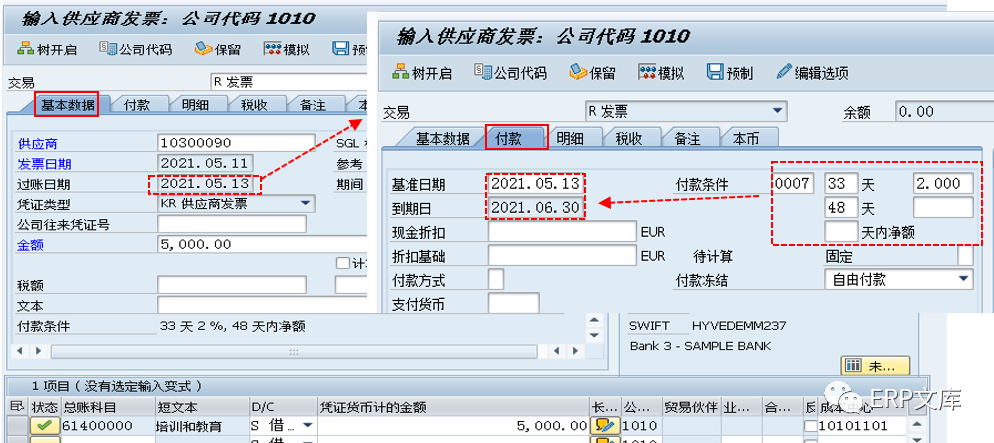
Task: Click table settings icon at header corner
Action: point(16,406)
